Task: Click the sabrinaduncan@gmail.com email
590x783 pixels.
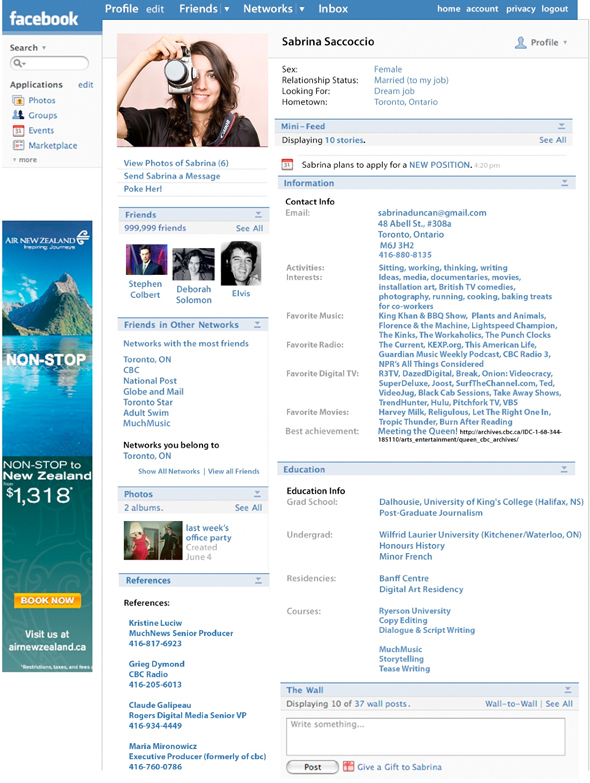Action: tap(432, 213)
